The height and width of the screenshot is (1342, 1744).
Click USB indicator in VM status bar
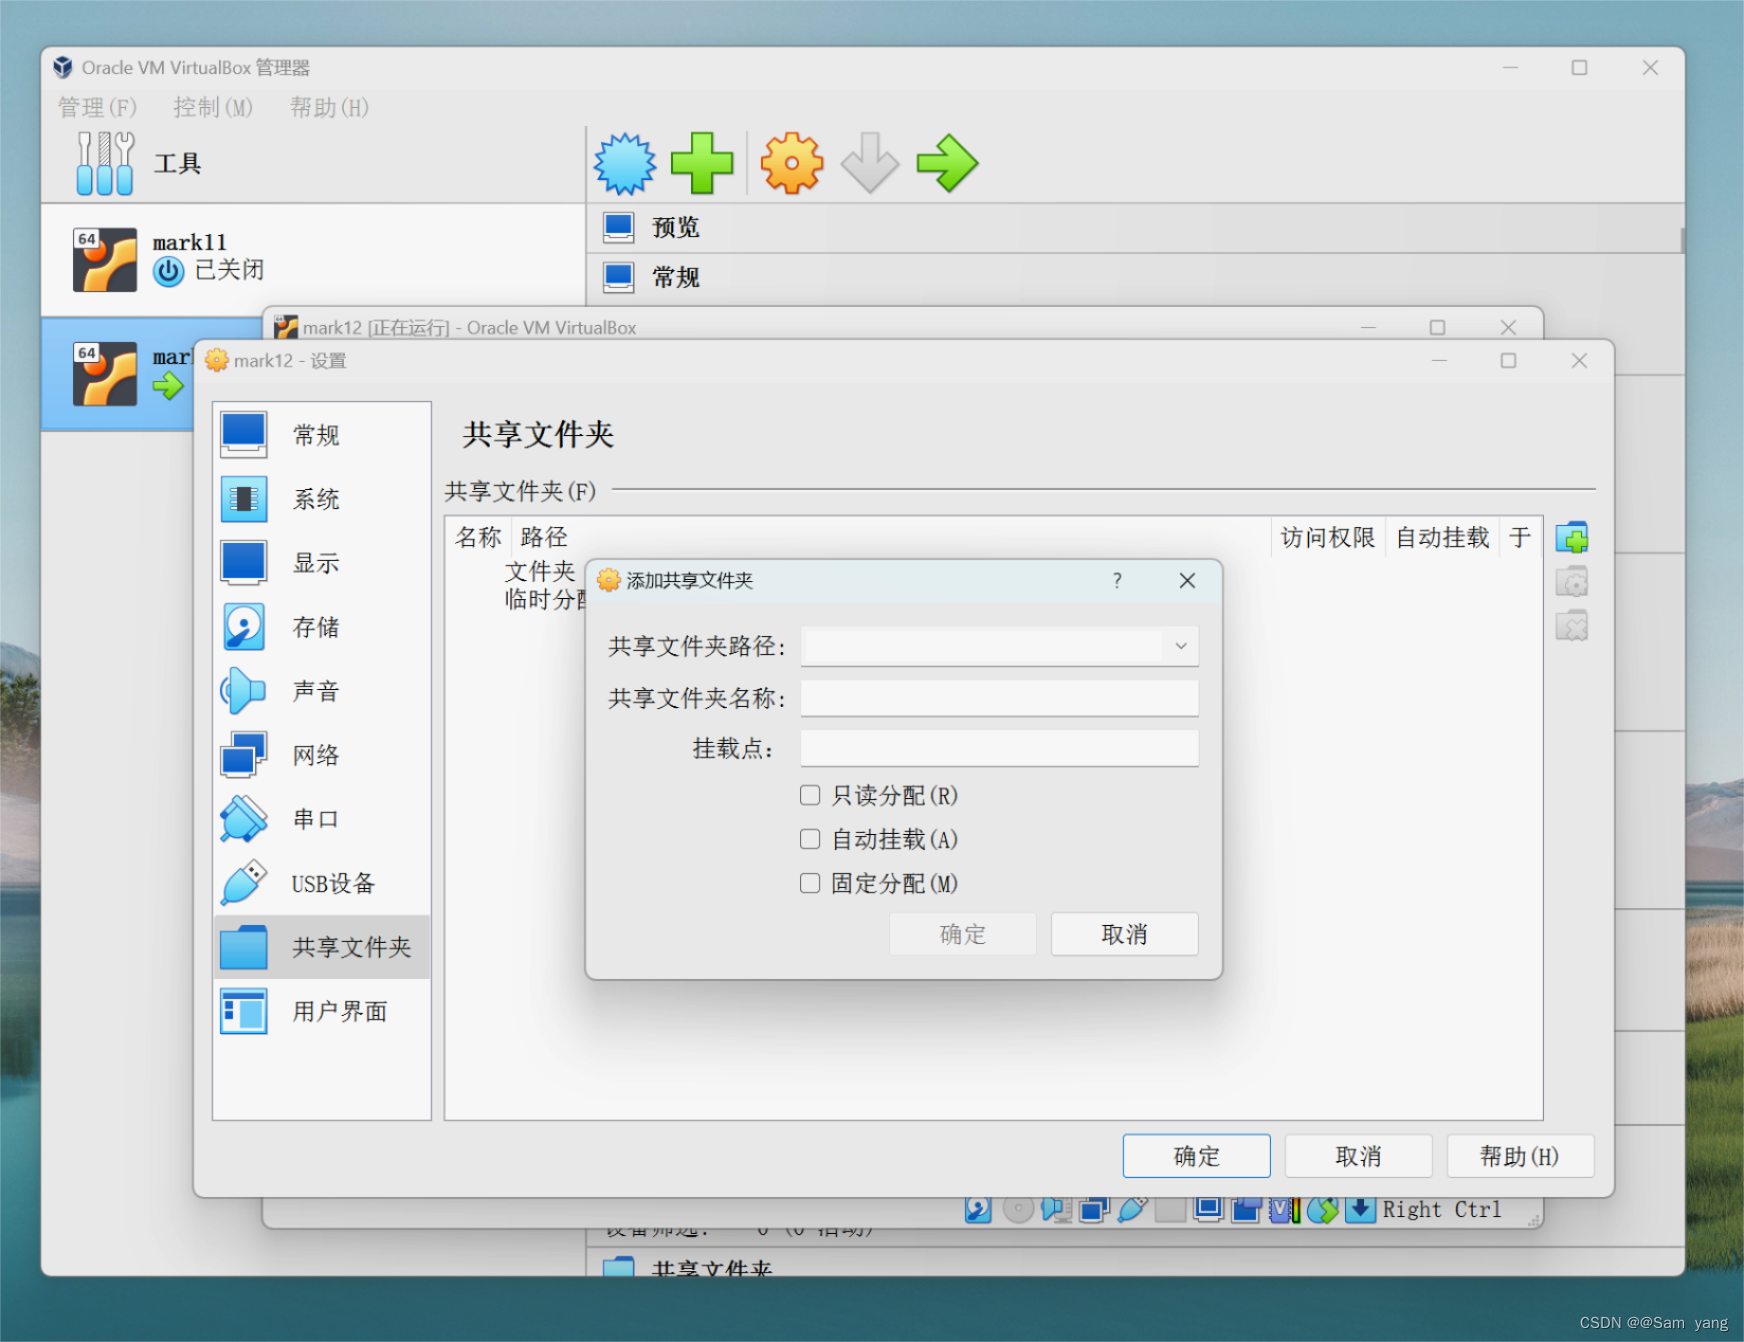(x=1132, y=1210)
